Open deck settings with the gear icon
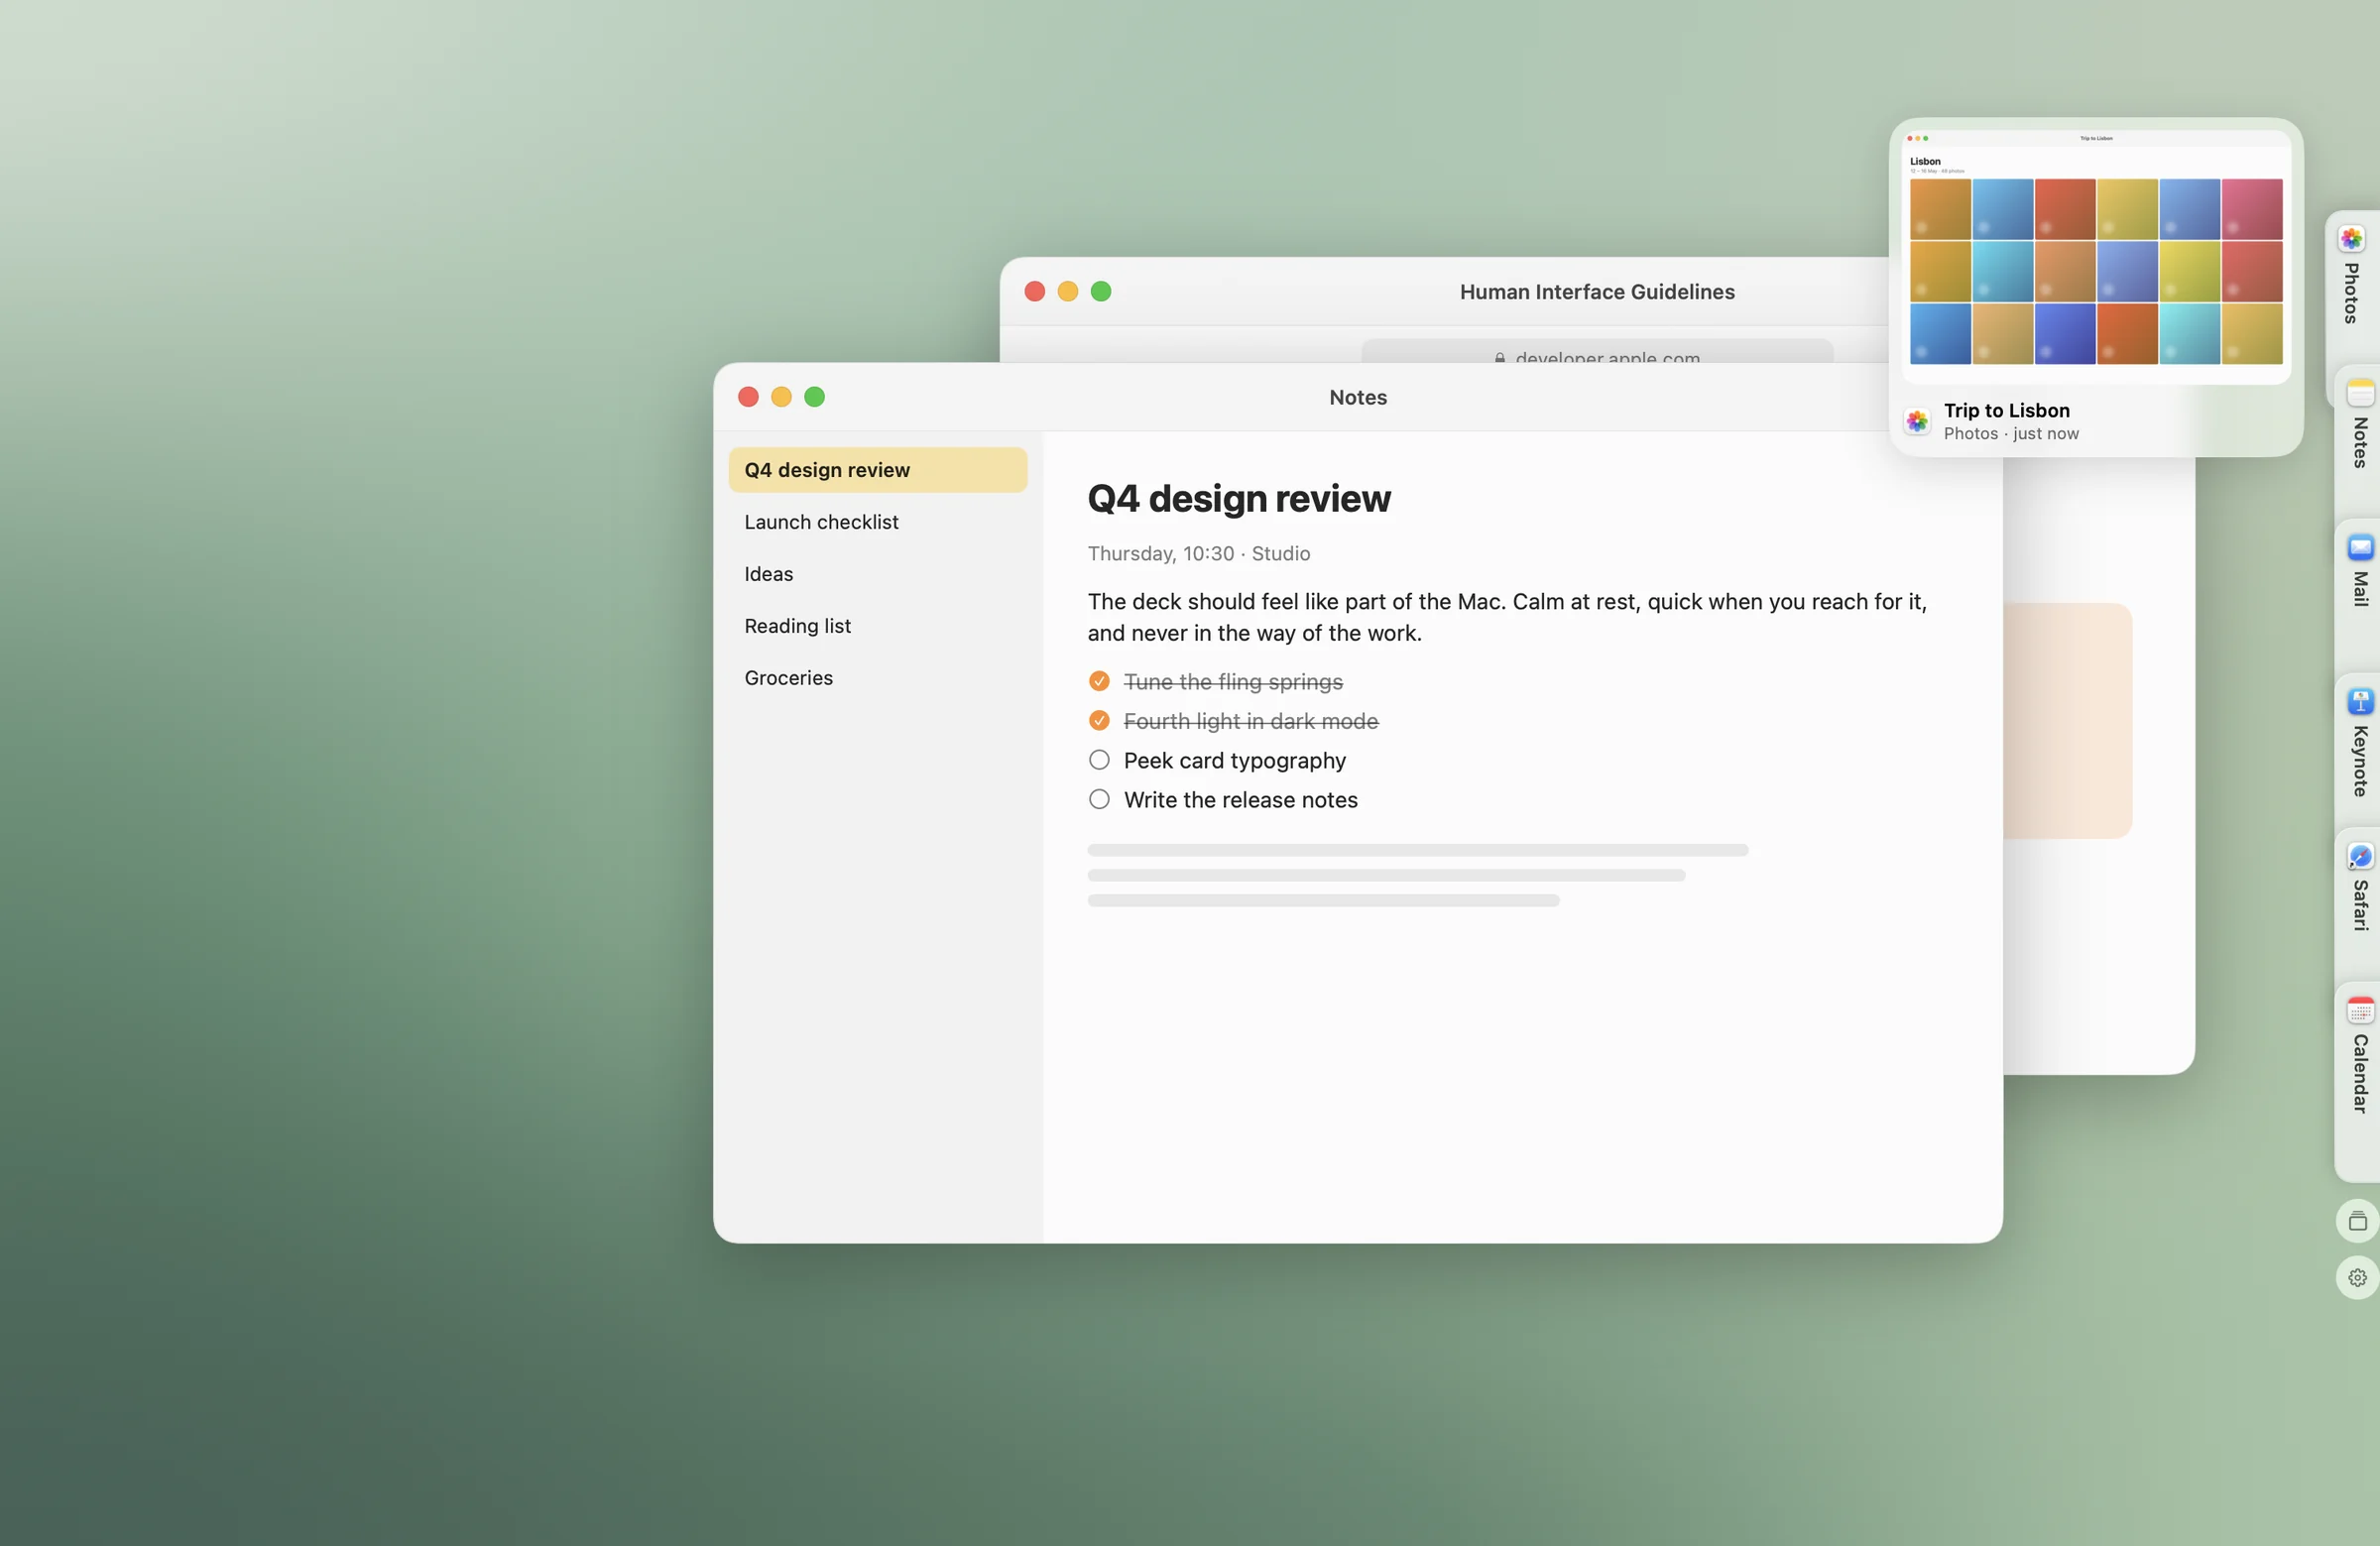 click(2357, 1278)
